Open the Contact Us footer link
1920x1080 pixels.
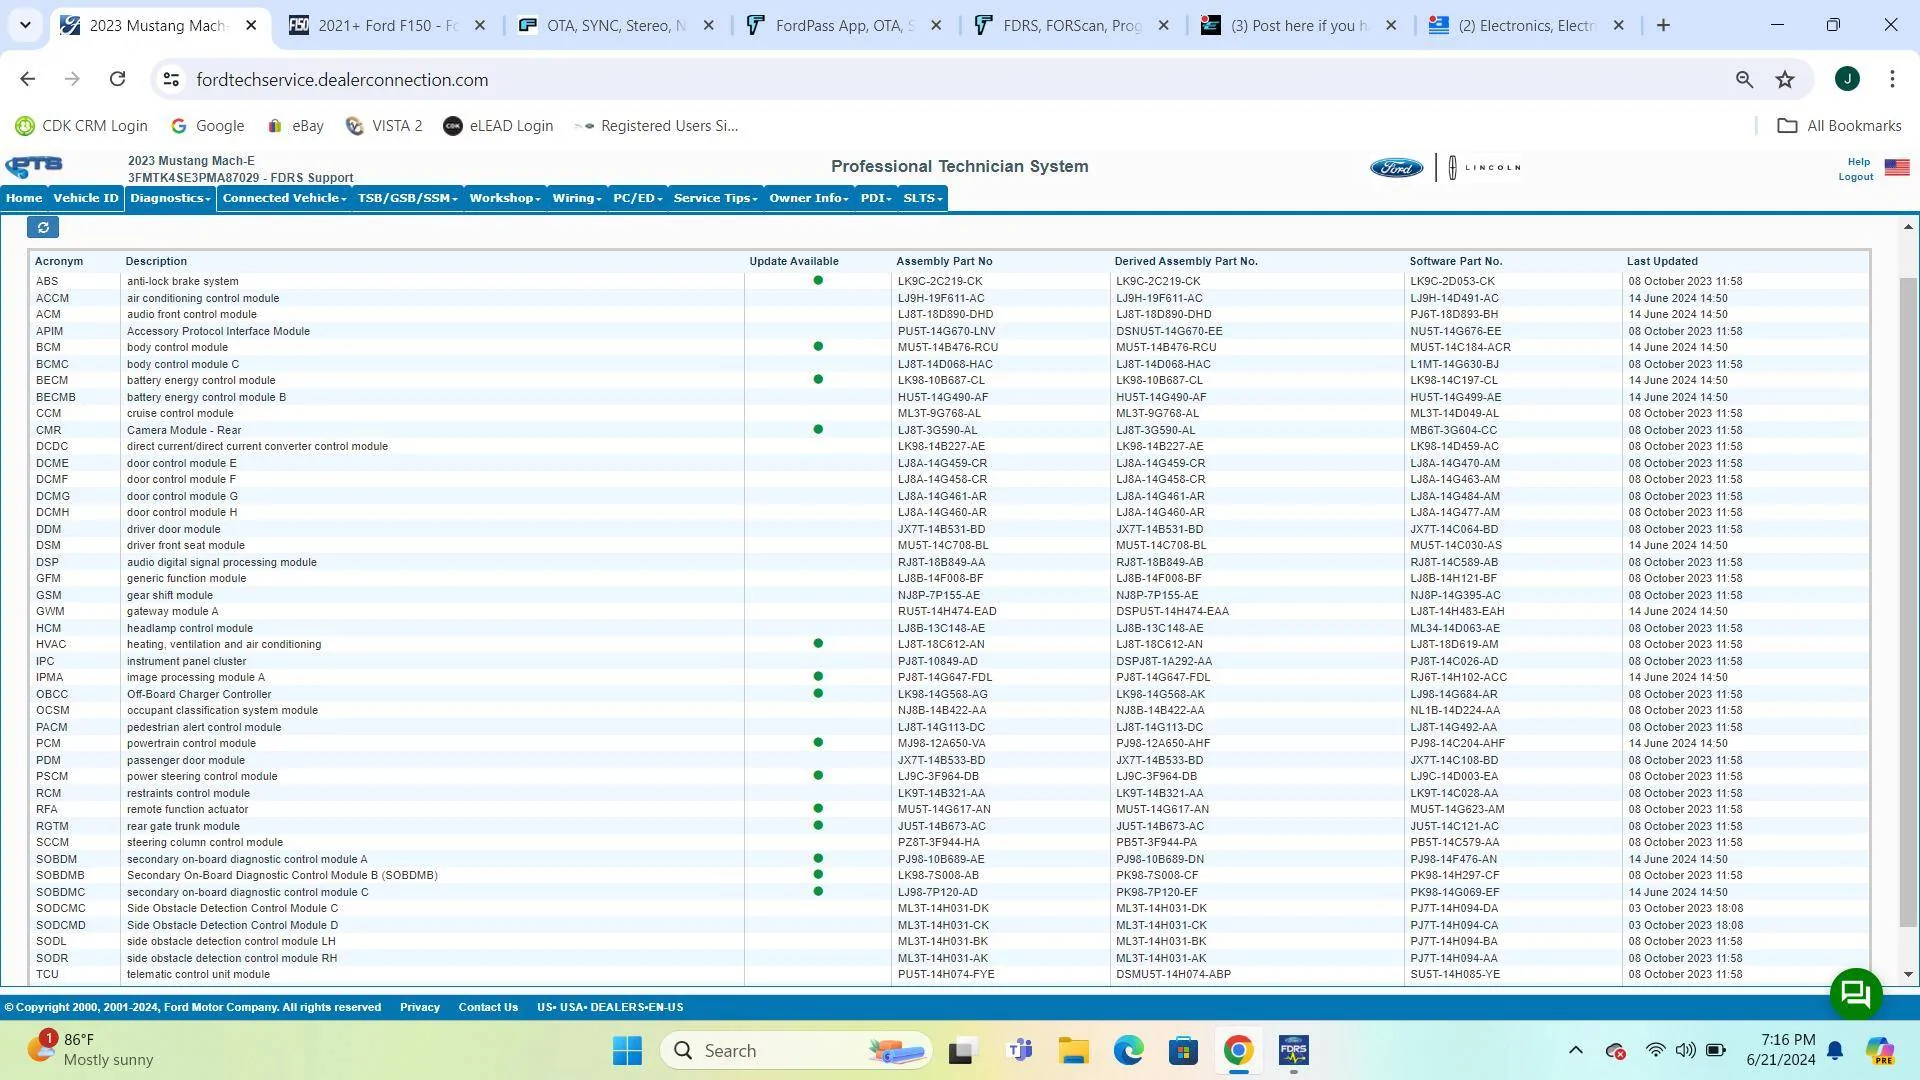tap(488, 1007)
